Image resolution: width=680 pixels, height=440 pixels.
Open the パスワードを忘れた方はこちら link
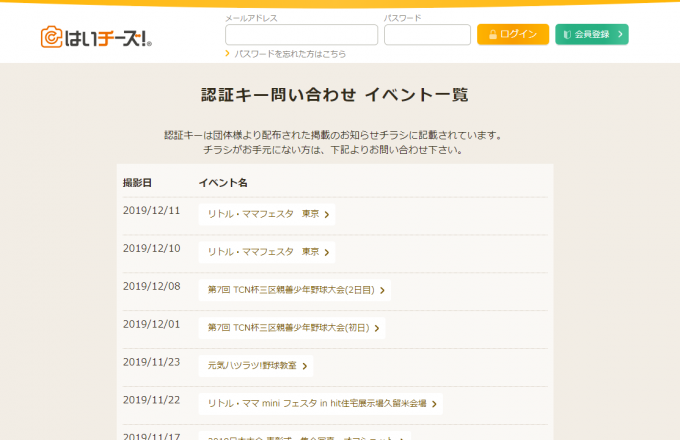(290, 54)
